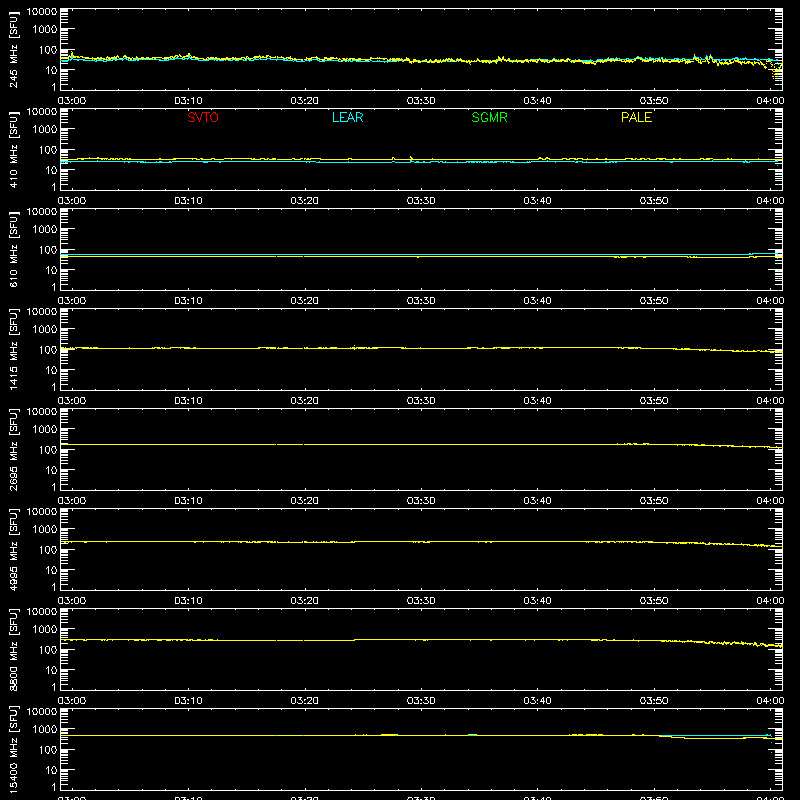The image size is (800, 800).
Task: Select the 2695 MHz [SFU] axis label
Action: 13,449
